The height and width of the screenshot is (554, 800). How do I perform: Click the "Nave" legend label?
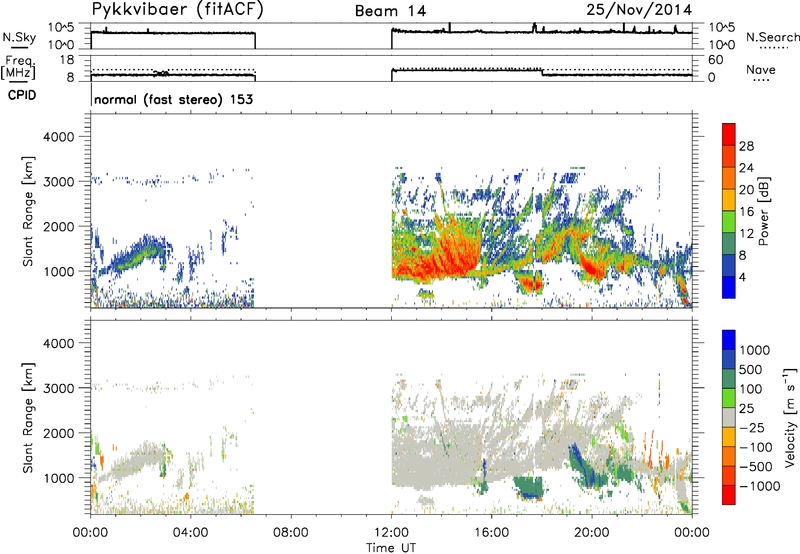(761, 69)
